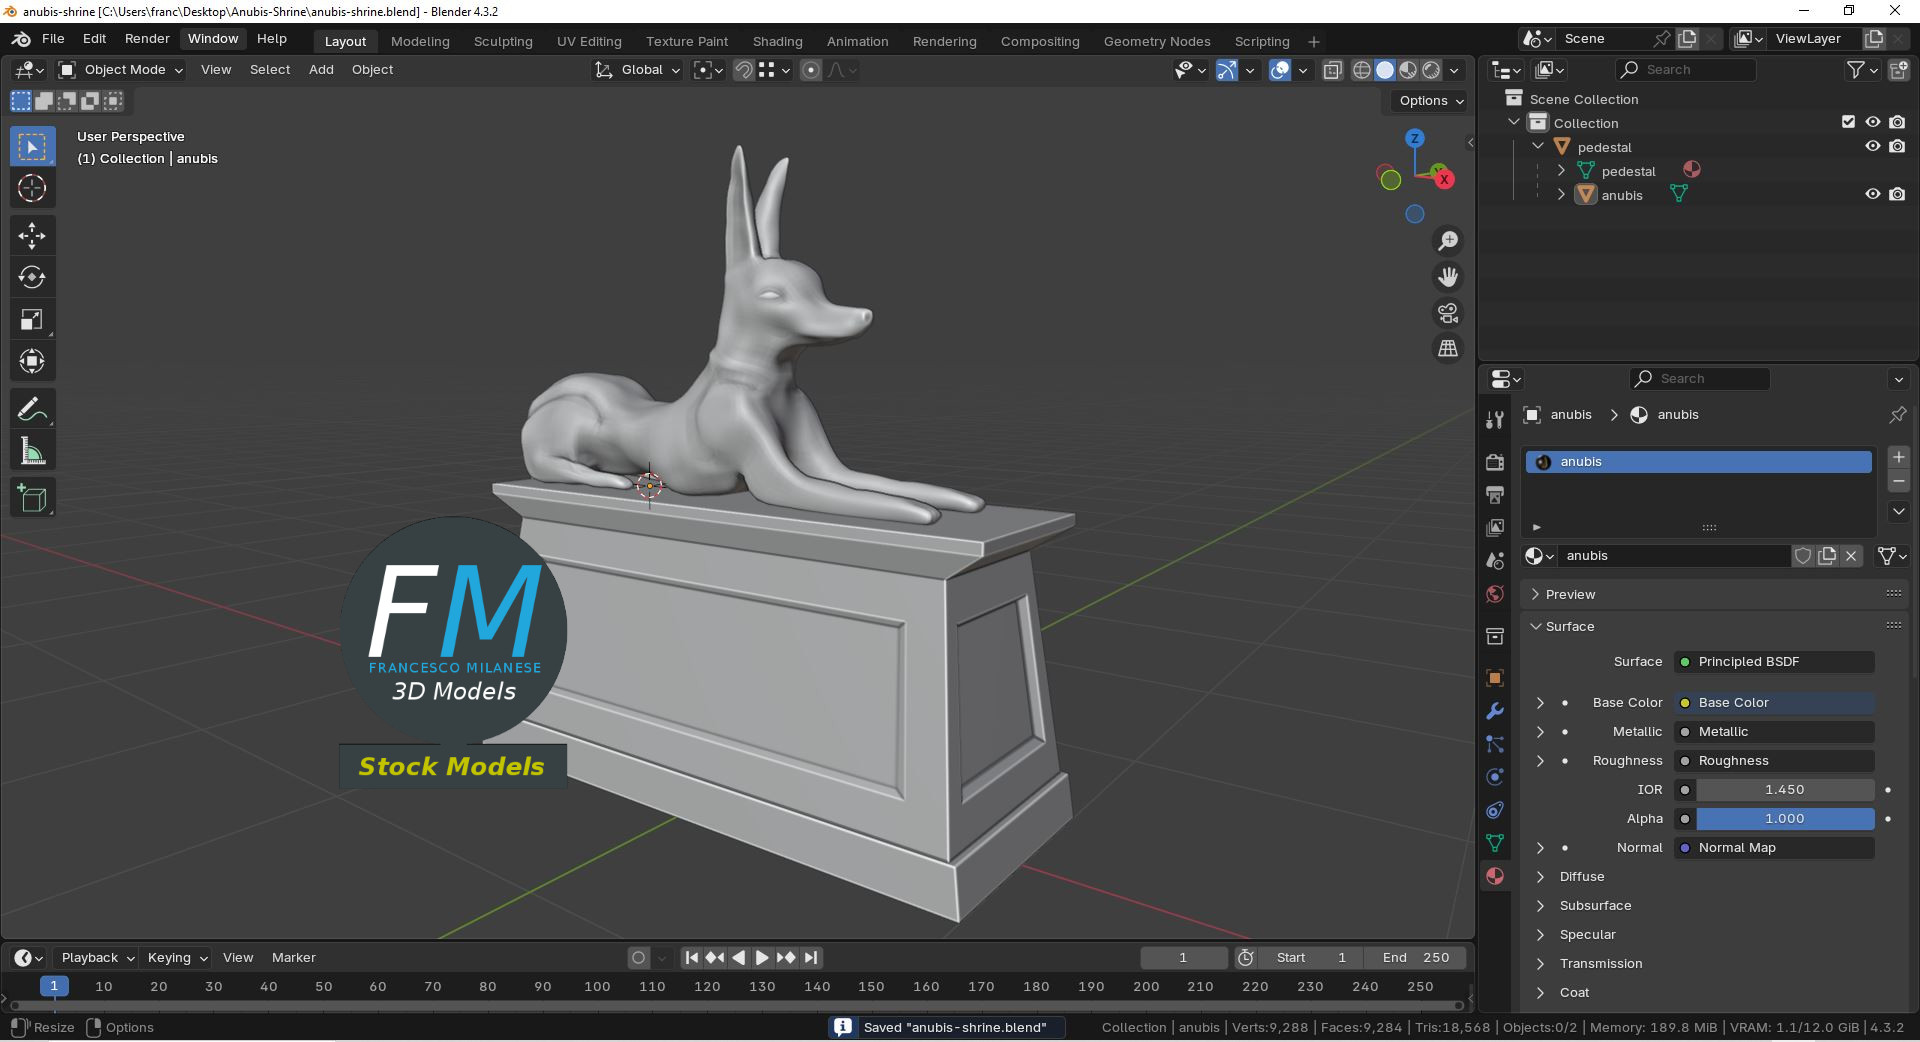This screenshot has height=1042, width=1920.
Task: Toggle proportional editing
Action: [x=811, y=70]
